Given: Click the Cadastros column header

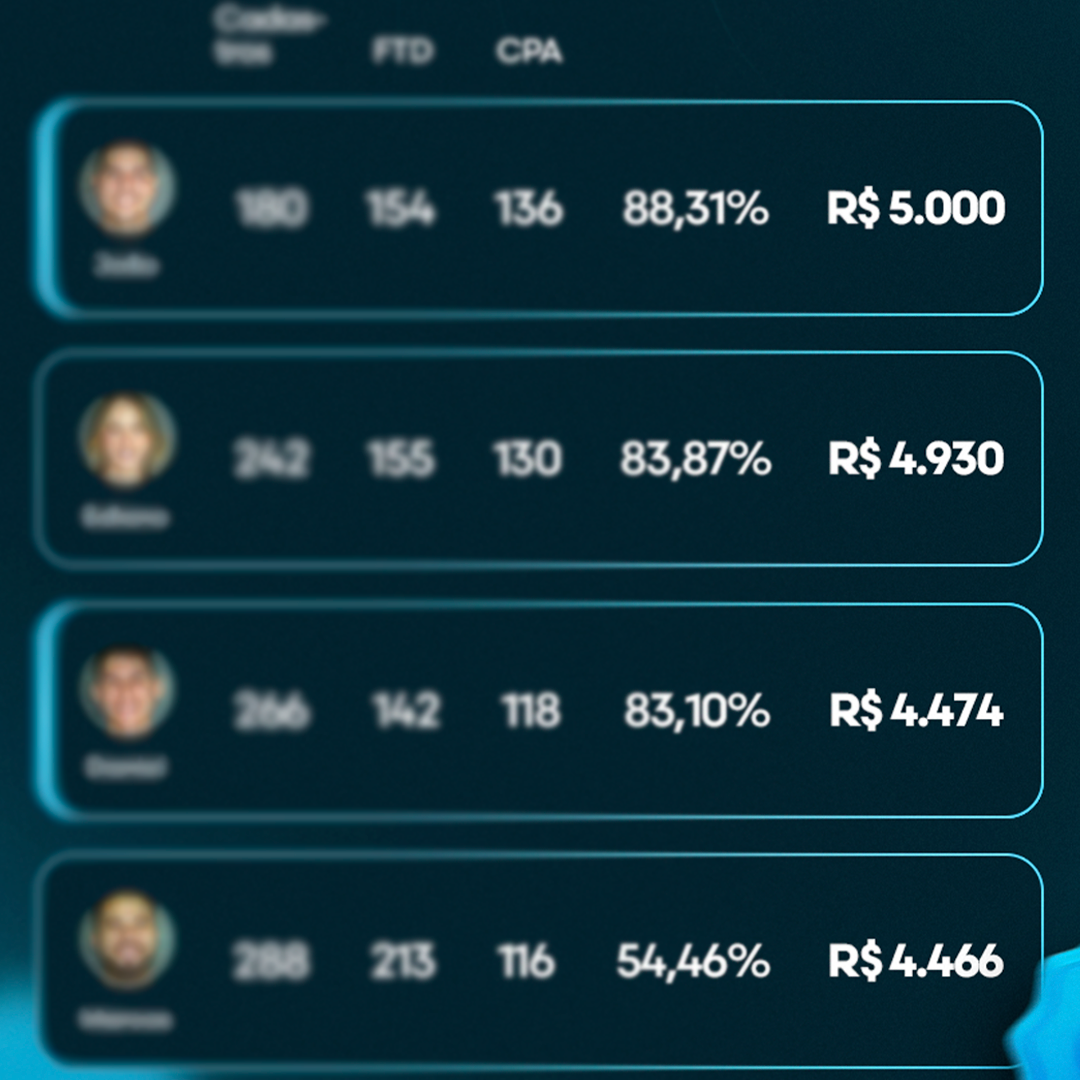Looking at the screenshot, I should point(269,37).
